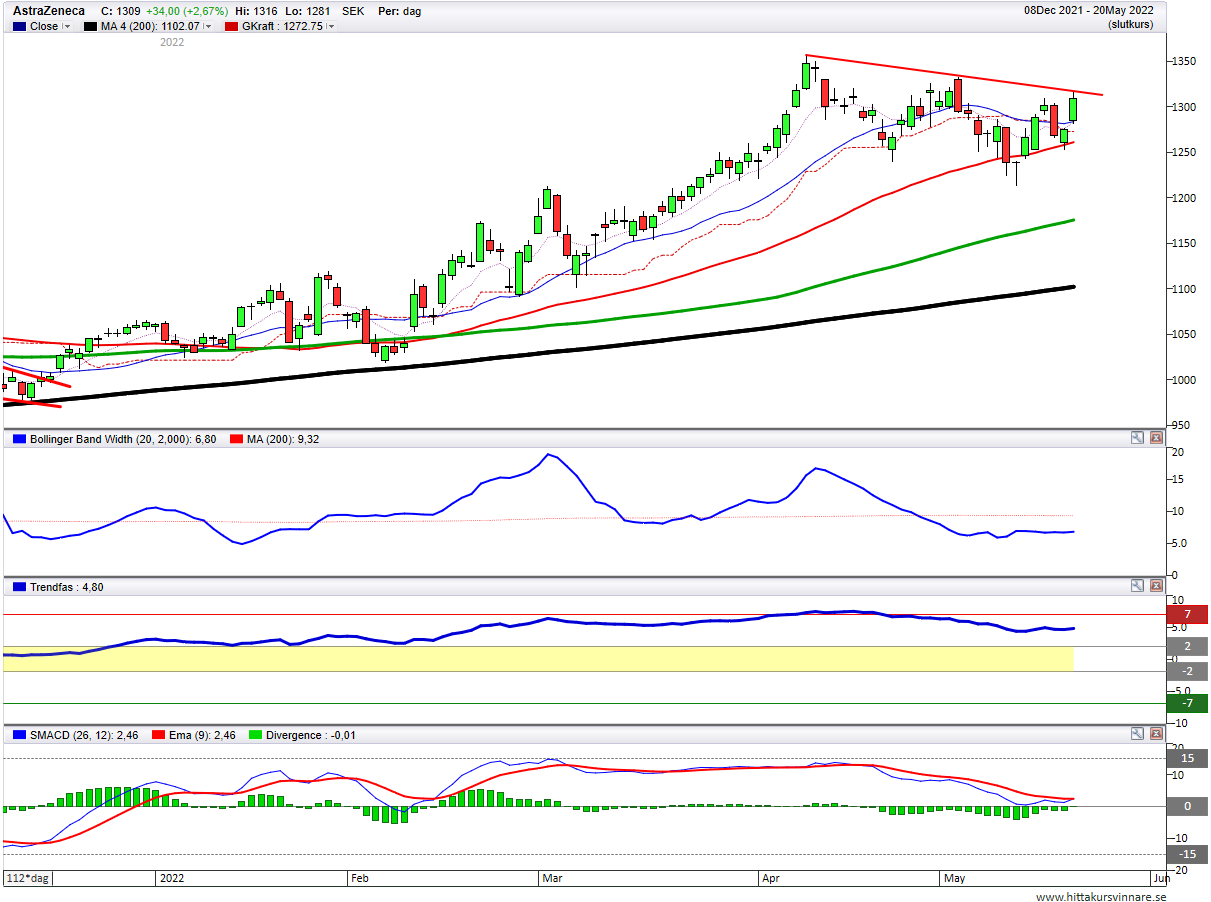Viewport: 1211px width, 902px height.
Task: Expand the GKraft indicator dropdown arrow
Action: [x=331, y=27]
